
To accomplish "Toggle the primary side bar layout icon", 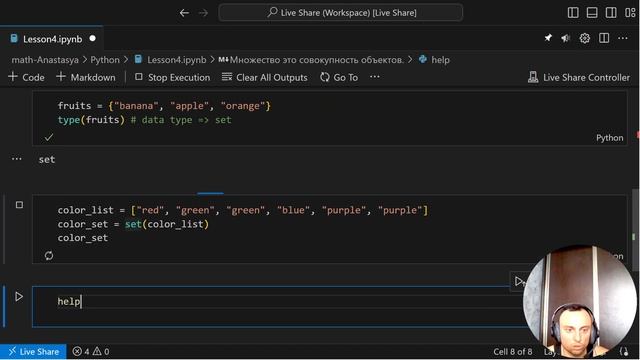I will (573, 13).
